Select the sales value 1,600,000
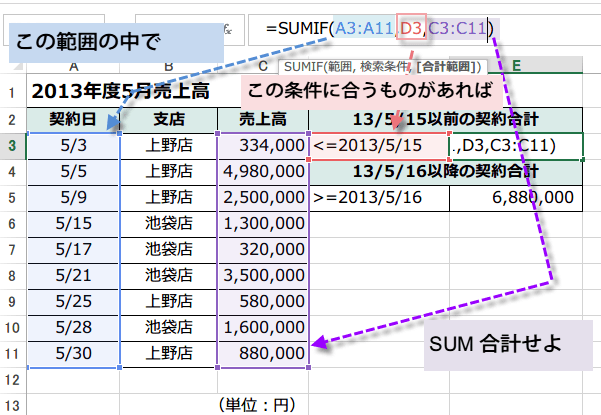Screen dimensions: 601x415 pos(263,328)
